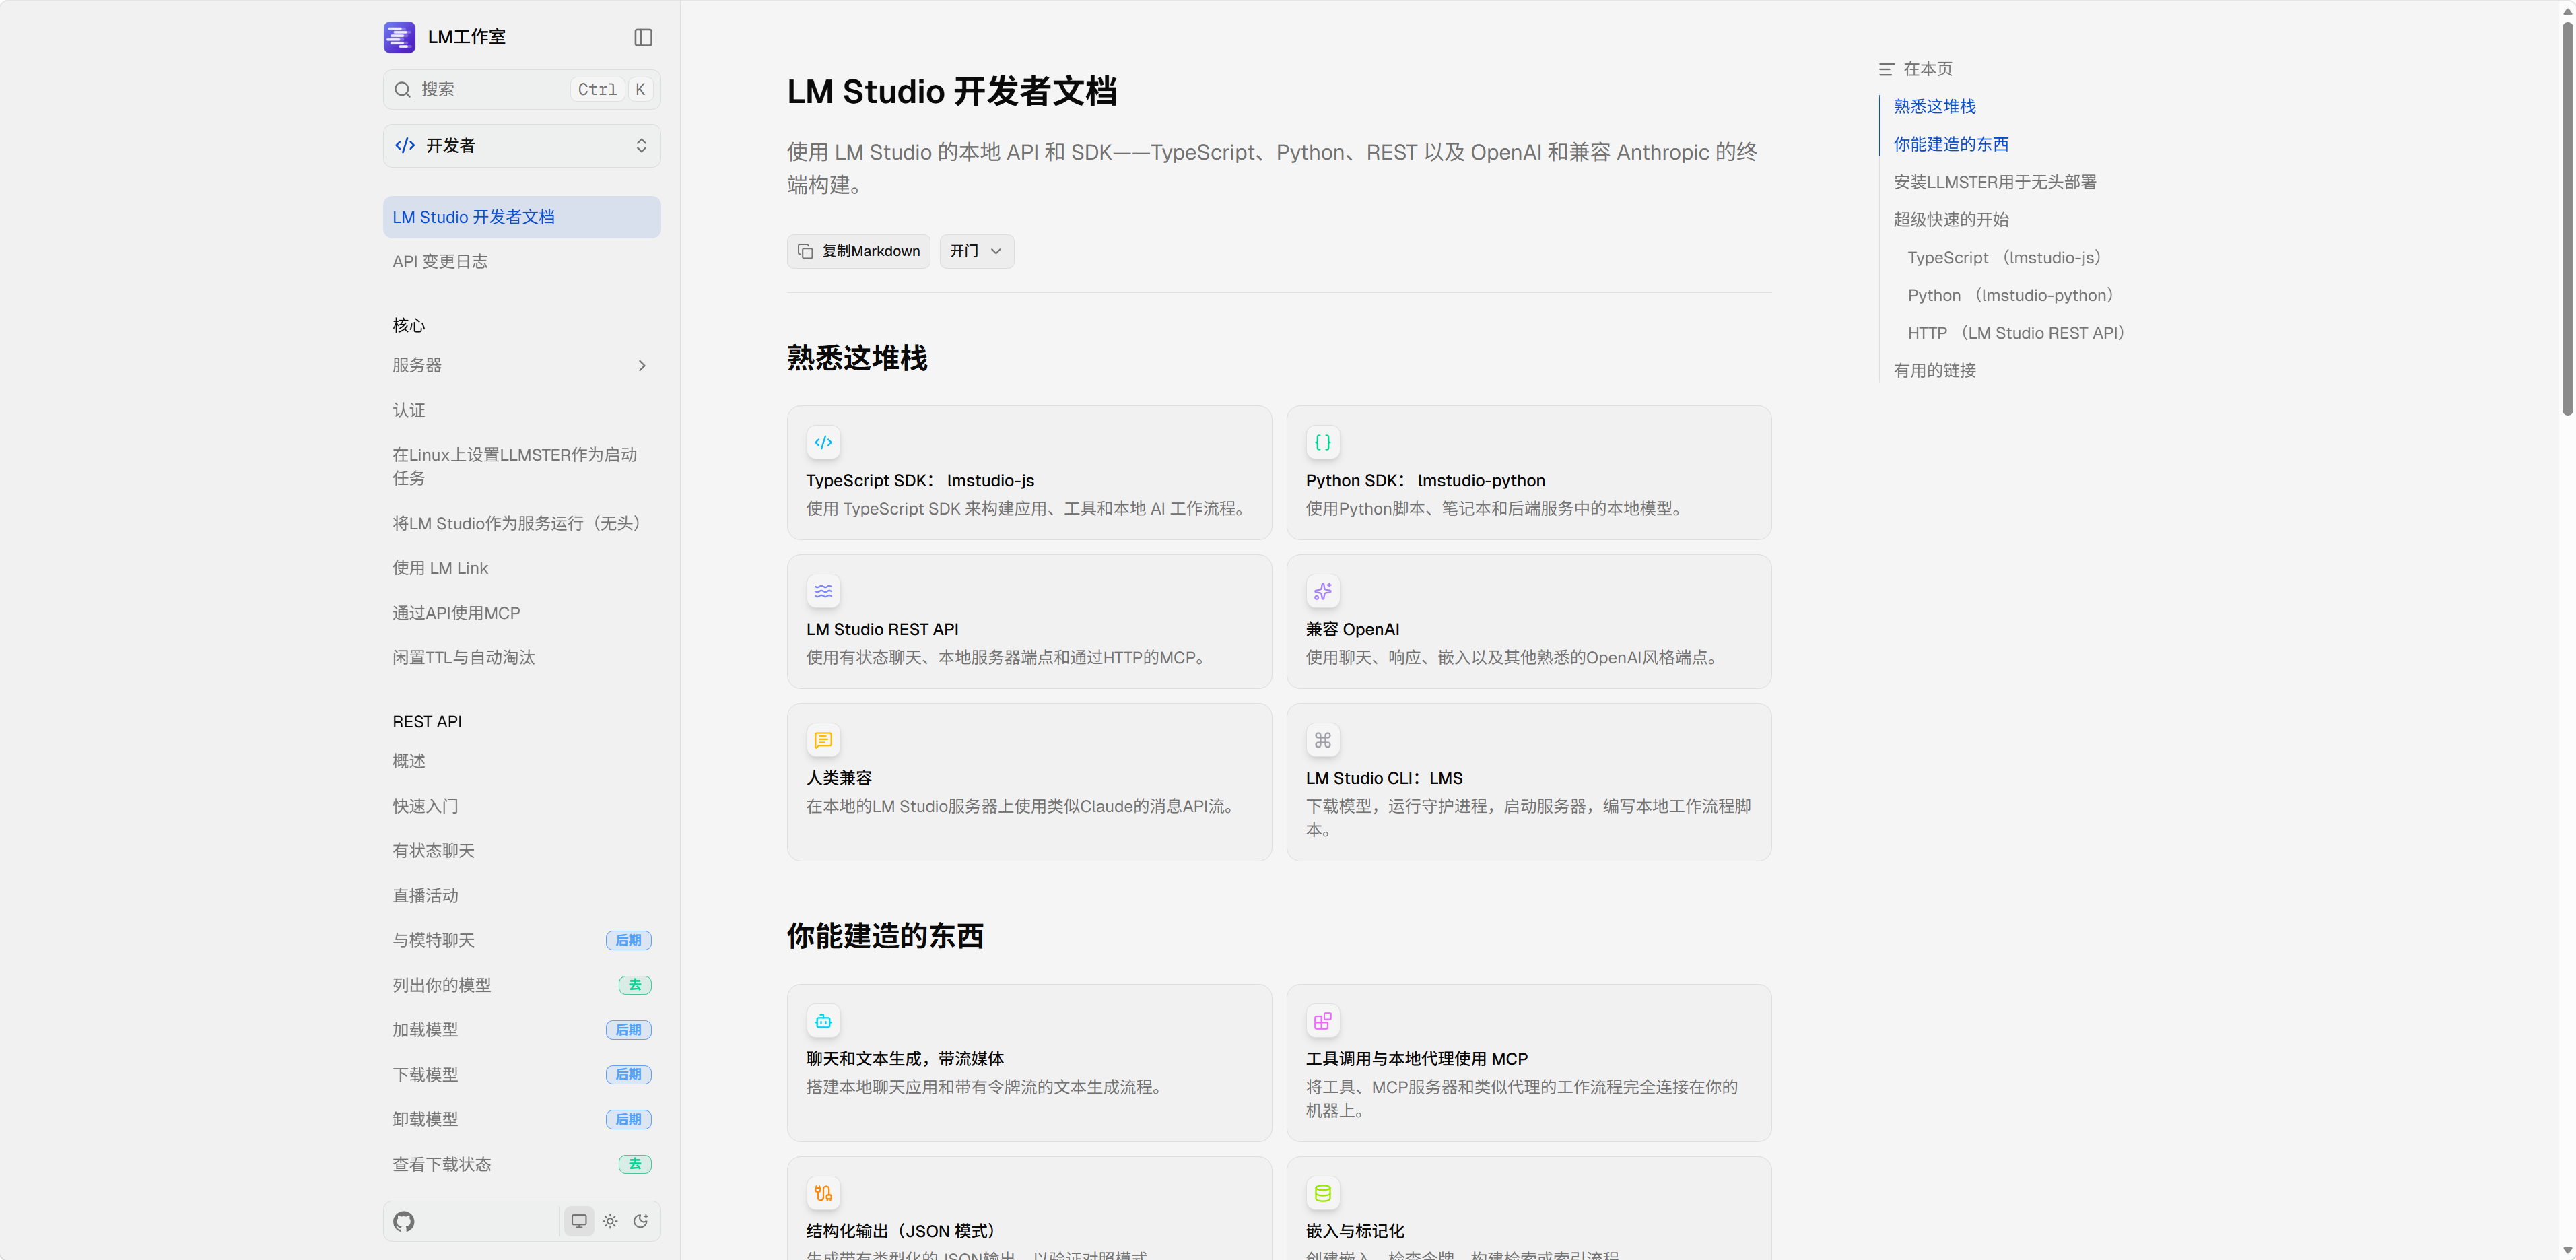Open the 开发者 section dropdown

point(522,146)
